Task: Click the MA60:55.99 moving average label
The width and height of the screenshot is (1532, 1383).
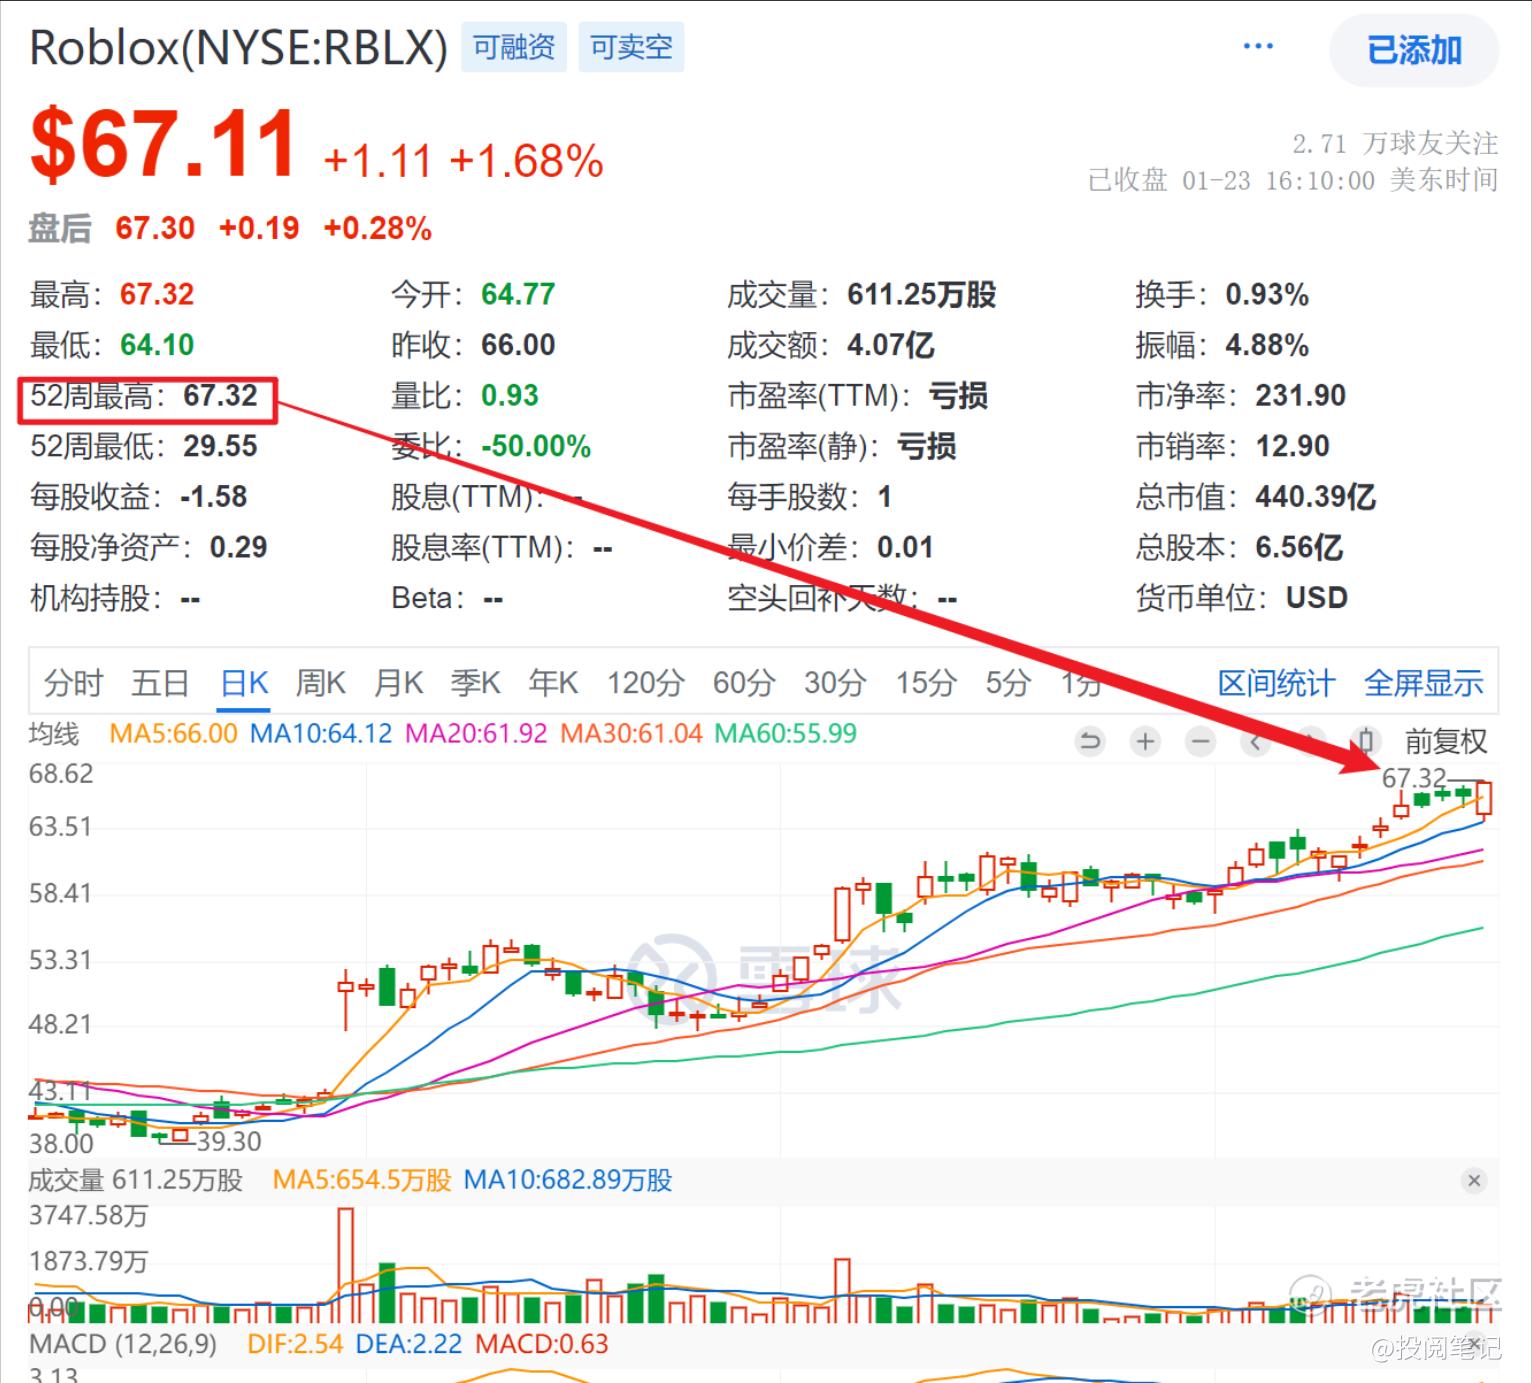Action: point(786,734)
